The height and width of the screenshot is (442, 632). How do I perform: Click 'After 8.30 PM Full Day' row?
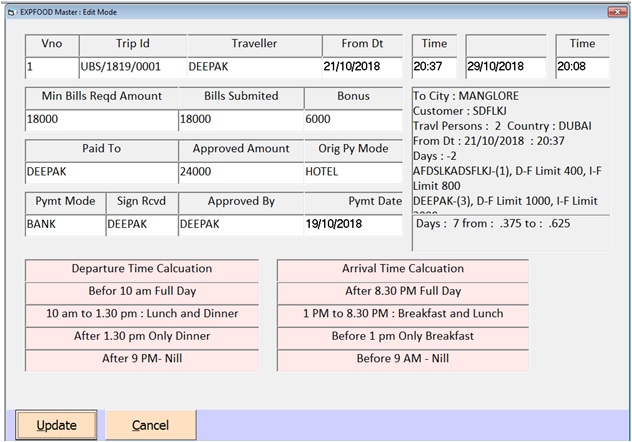point(403,293)
